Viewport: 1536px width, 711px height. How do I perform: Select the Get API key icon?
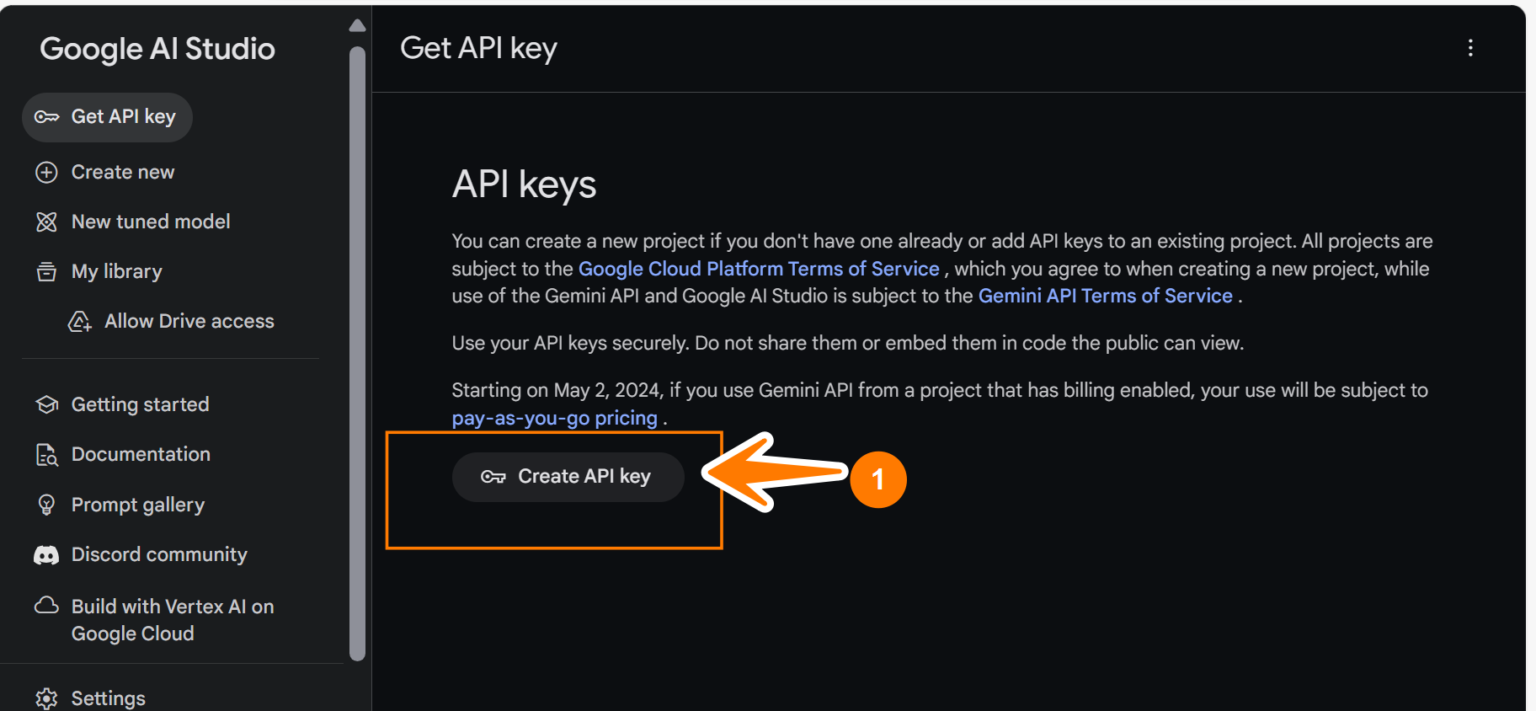[x=48, y=117]
